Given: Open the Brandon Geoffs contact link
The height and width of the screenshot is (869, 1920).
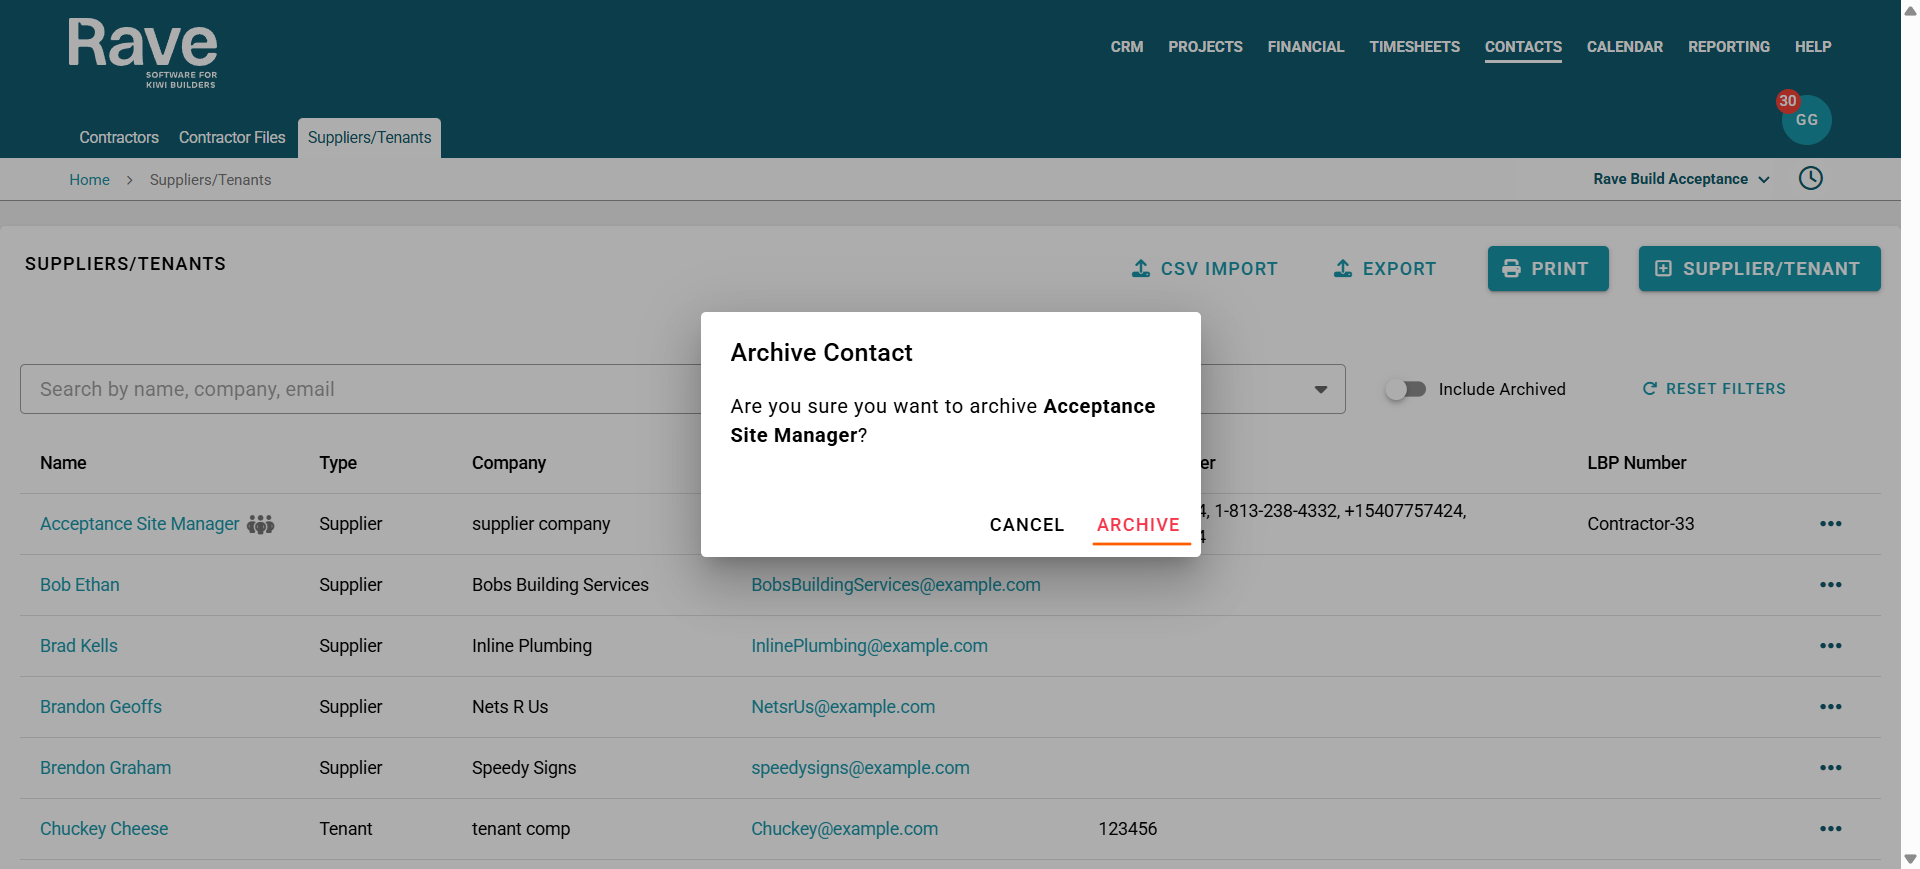Looking at the screenshot, I should pyautogui.click(x=101, y=707).
